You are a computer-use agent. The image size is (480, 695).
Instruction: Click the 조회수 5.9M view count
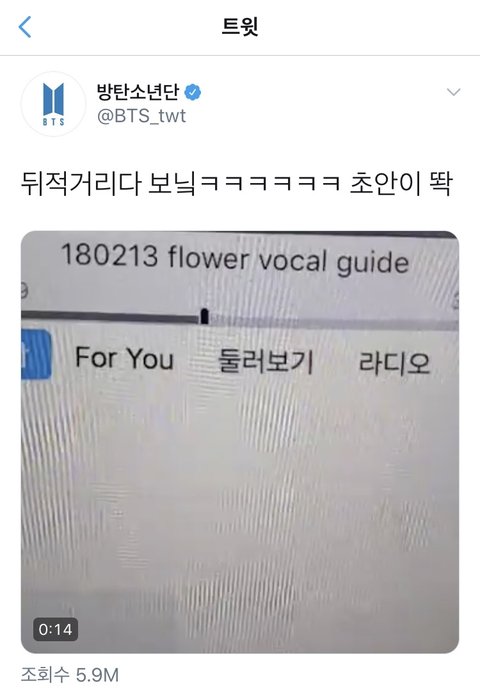pyautogui.click(x=70, y=675)
